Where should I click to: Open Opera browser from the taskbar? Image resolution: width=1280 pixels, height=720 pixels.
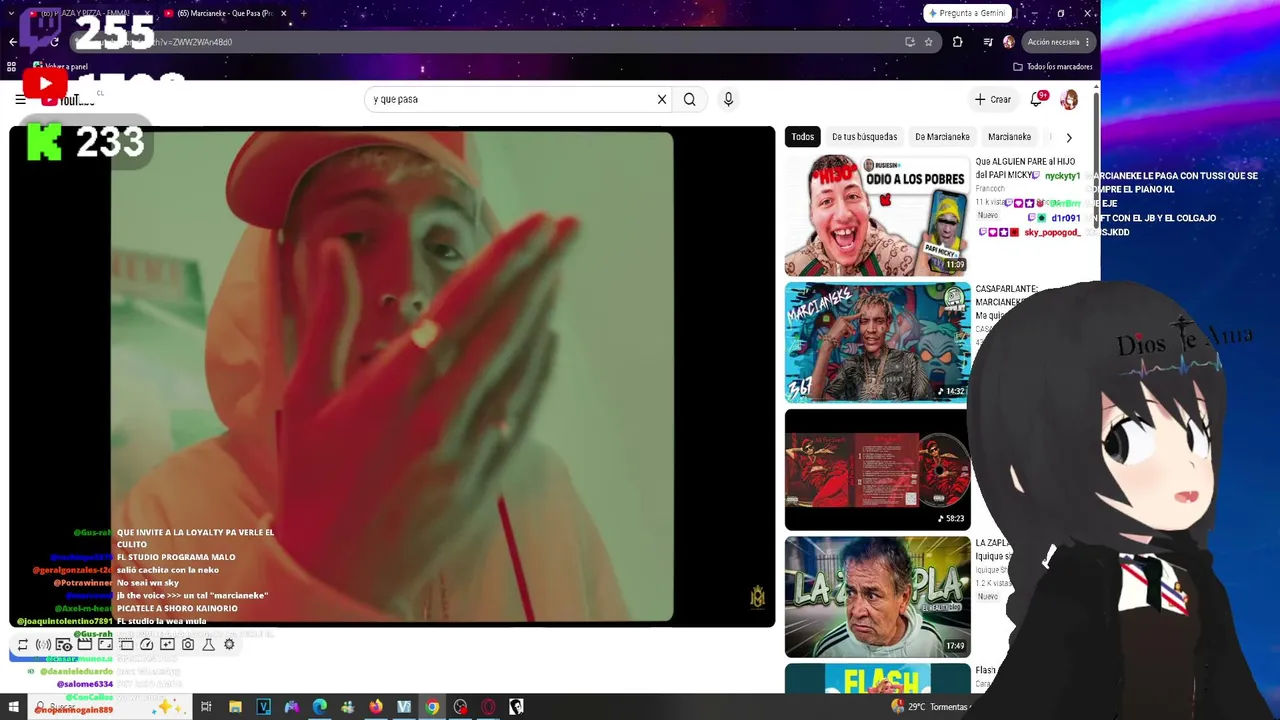click(x=488, y=707)
